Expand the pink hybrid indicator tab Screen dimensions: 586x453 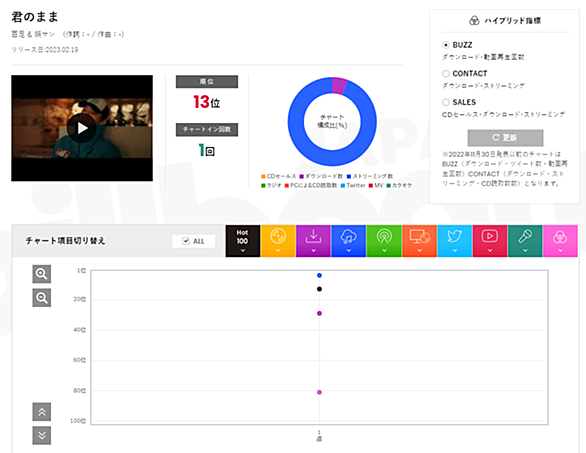[560, 241]
